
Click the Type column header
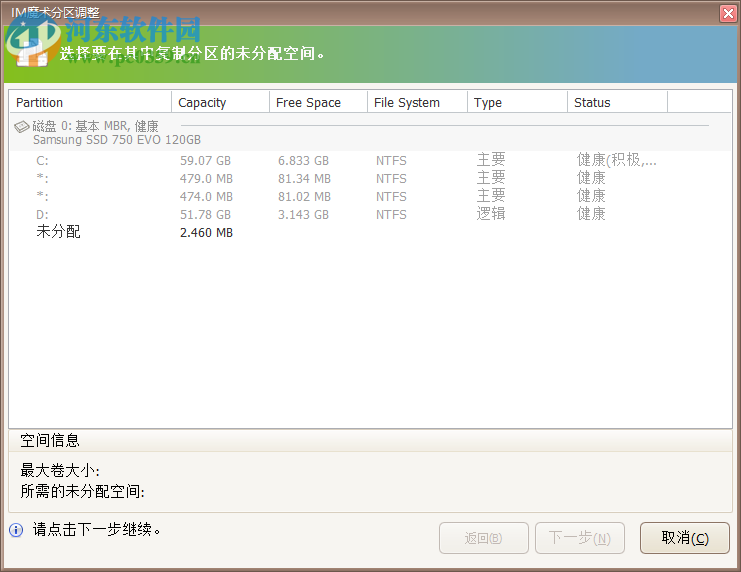(517, 103)
